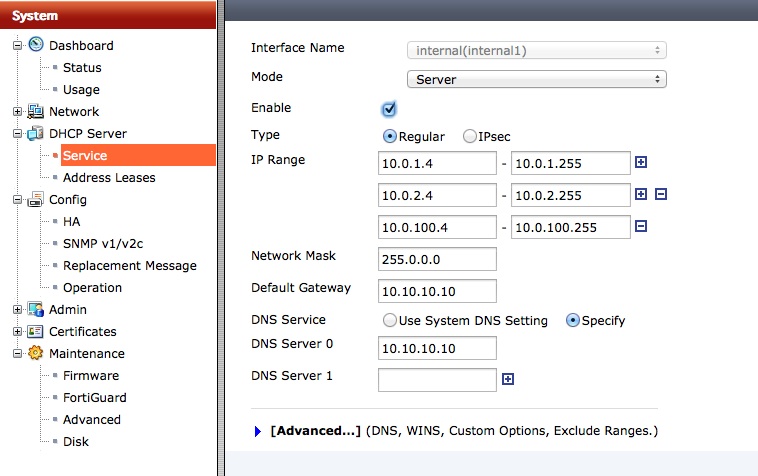Viewport: 758px width, 476px height.
Task: Open Address Leases
Action: click(109, 178)
